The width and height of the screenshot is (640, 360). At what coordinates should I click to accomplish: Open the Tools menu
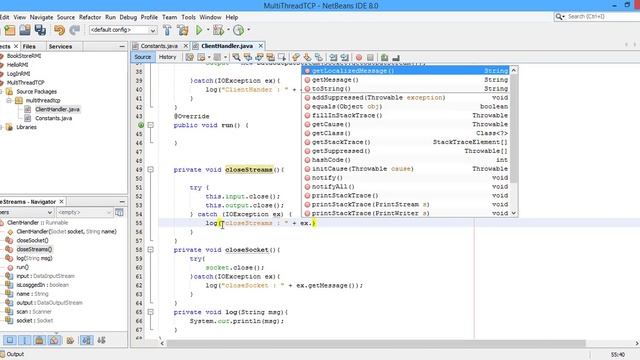pyautogui.click(x=188, y=17)
